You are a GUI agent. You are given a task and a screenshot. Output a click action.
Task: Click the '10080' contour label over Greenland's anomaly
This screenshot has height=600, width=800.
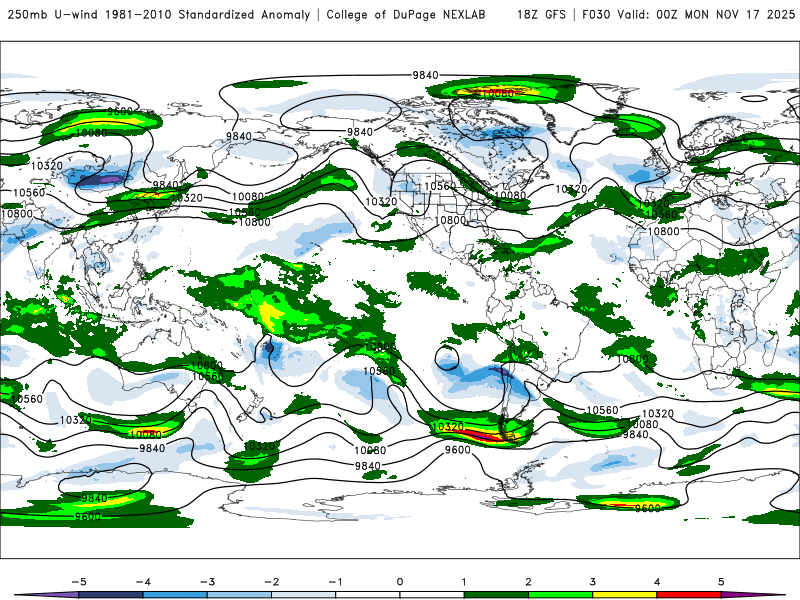pos(498,93)
